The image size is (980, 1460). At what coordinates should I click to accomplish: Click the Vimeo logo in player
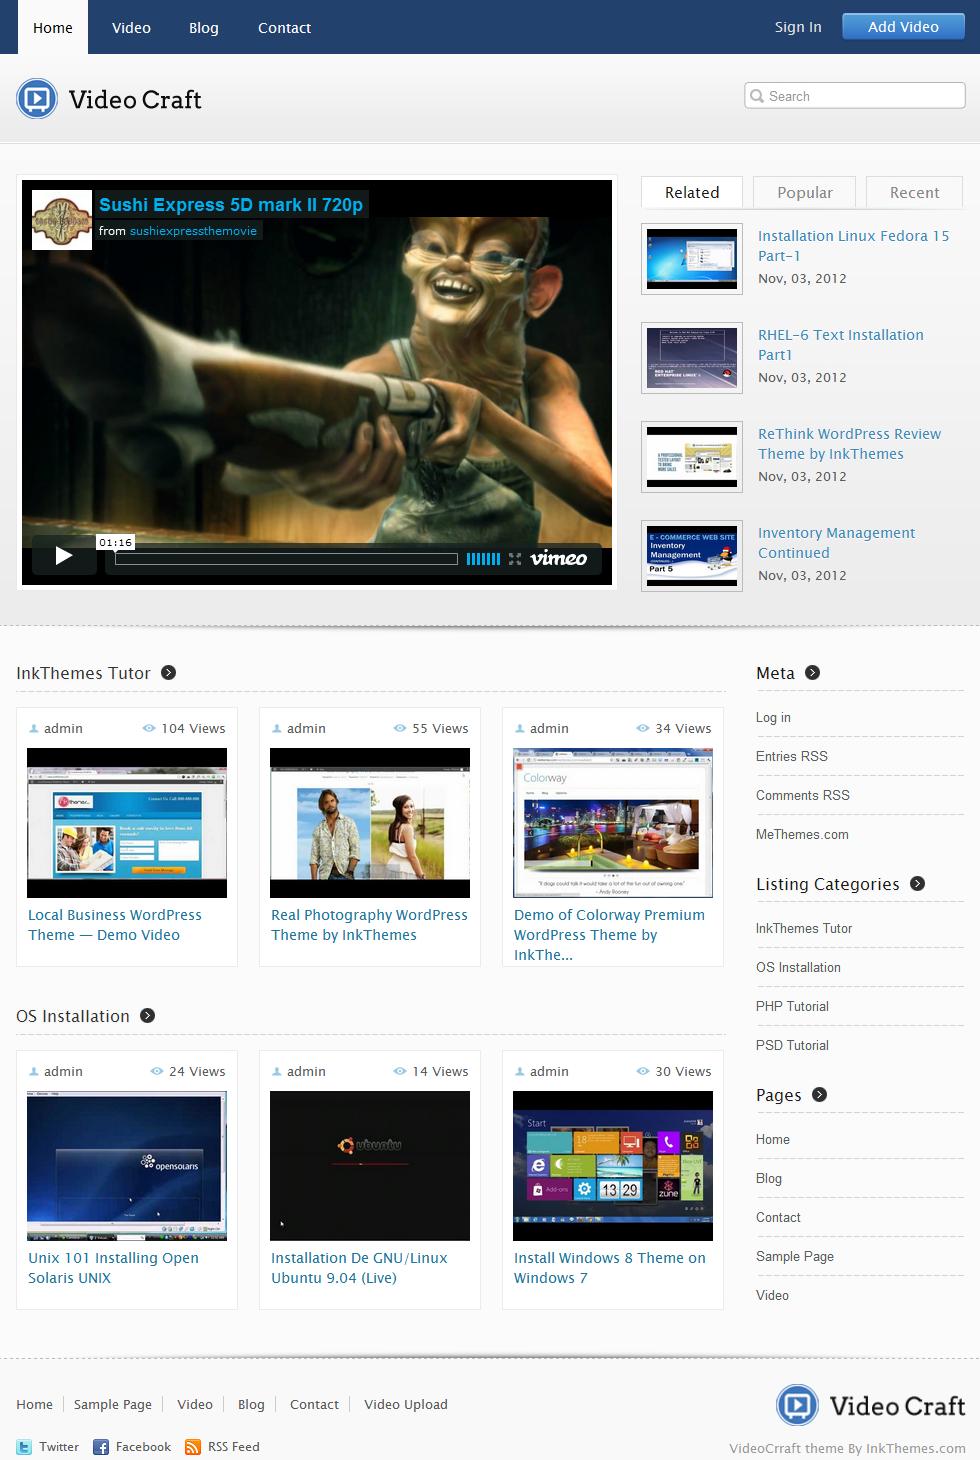[x=559, y=559]
